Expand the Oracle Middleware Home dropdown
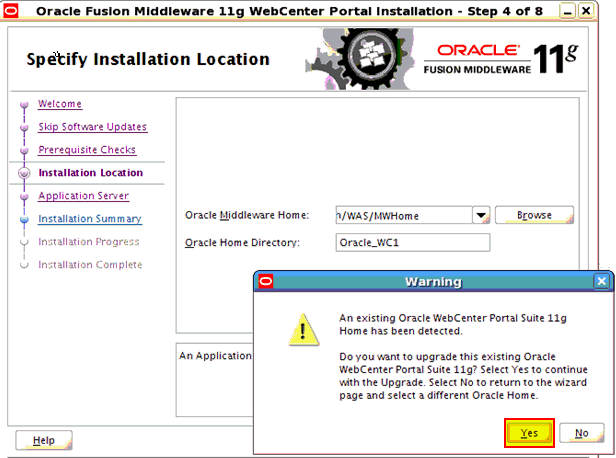 pyautogui.click(x=480, y=215)
